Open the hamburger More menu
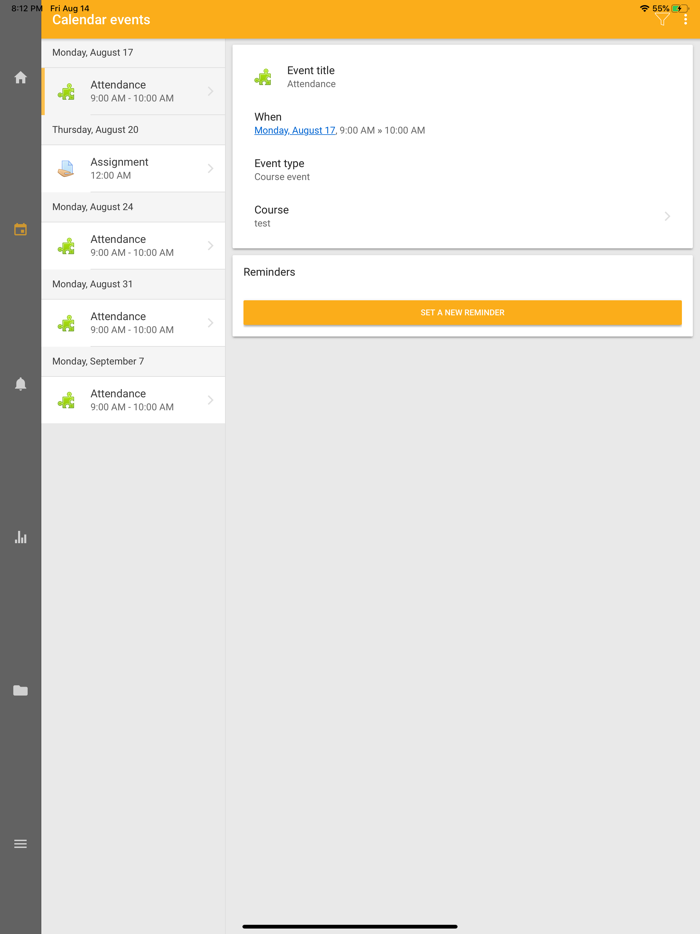Screen dimensions: 700x934 point(20,843)
